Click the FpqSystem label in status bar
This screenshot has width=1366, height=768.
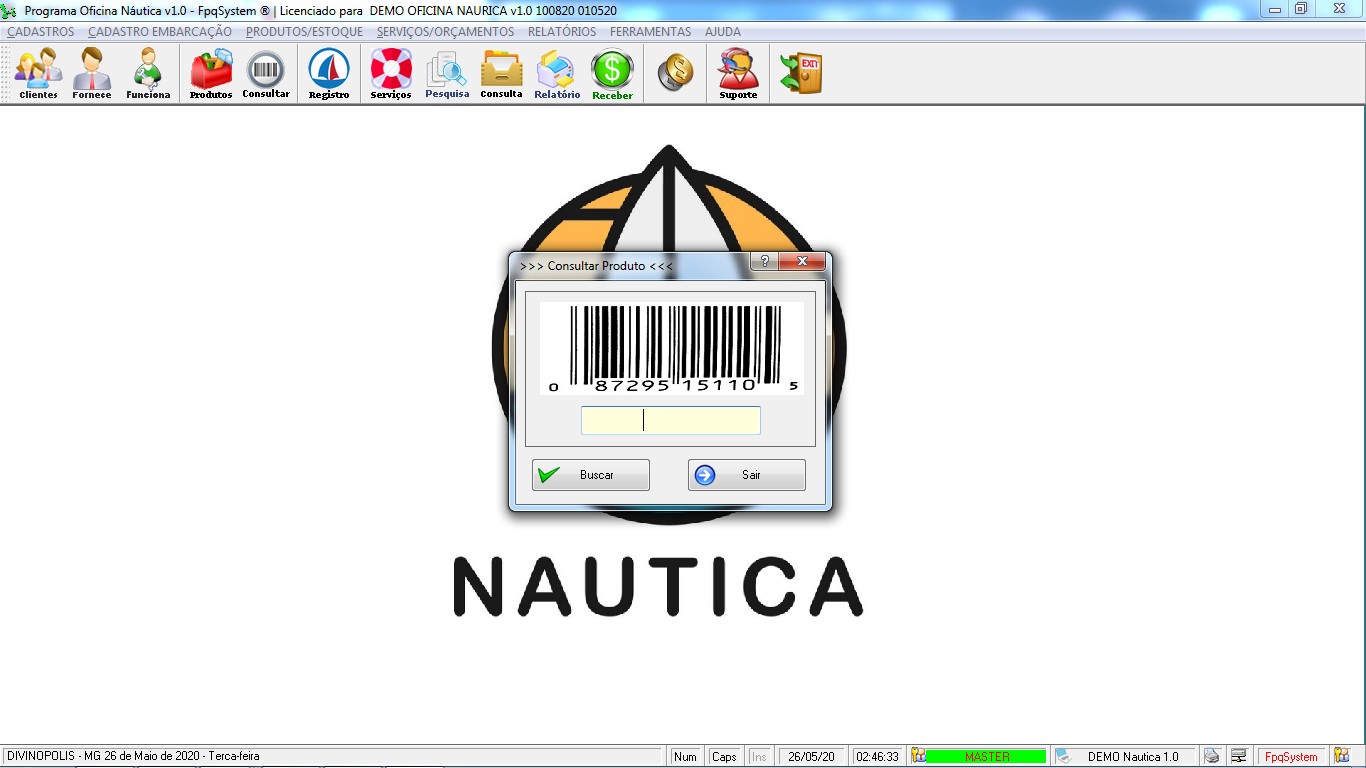[x=1292, y=756]
